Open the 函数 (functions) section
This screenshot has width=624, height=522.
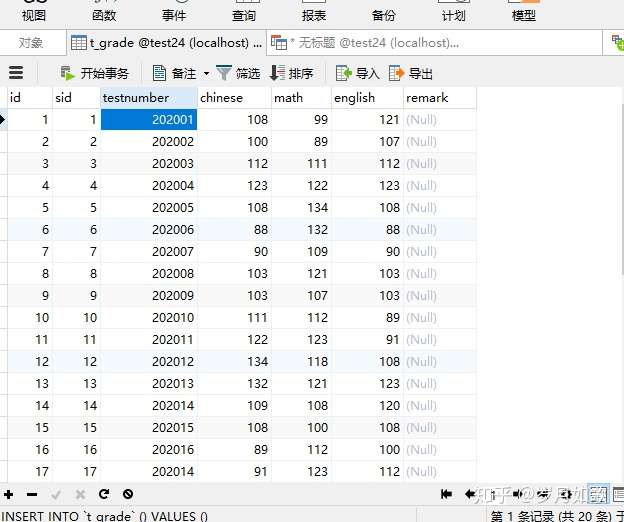104,12
